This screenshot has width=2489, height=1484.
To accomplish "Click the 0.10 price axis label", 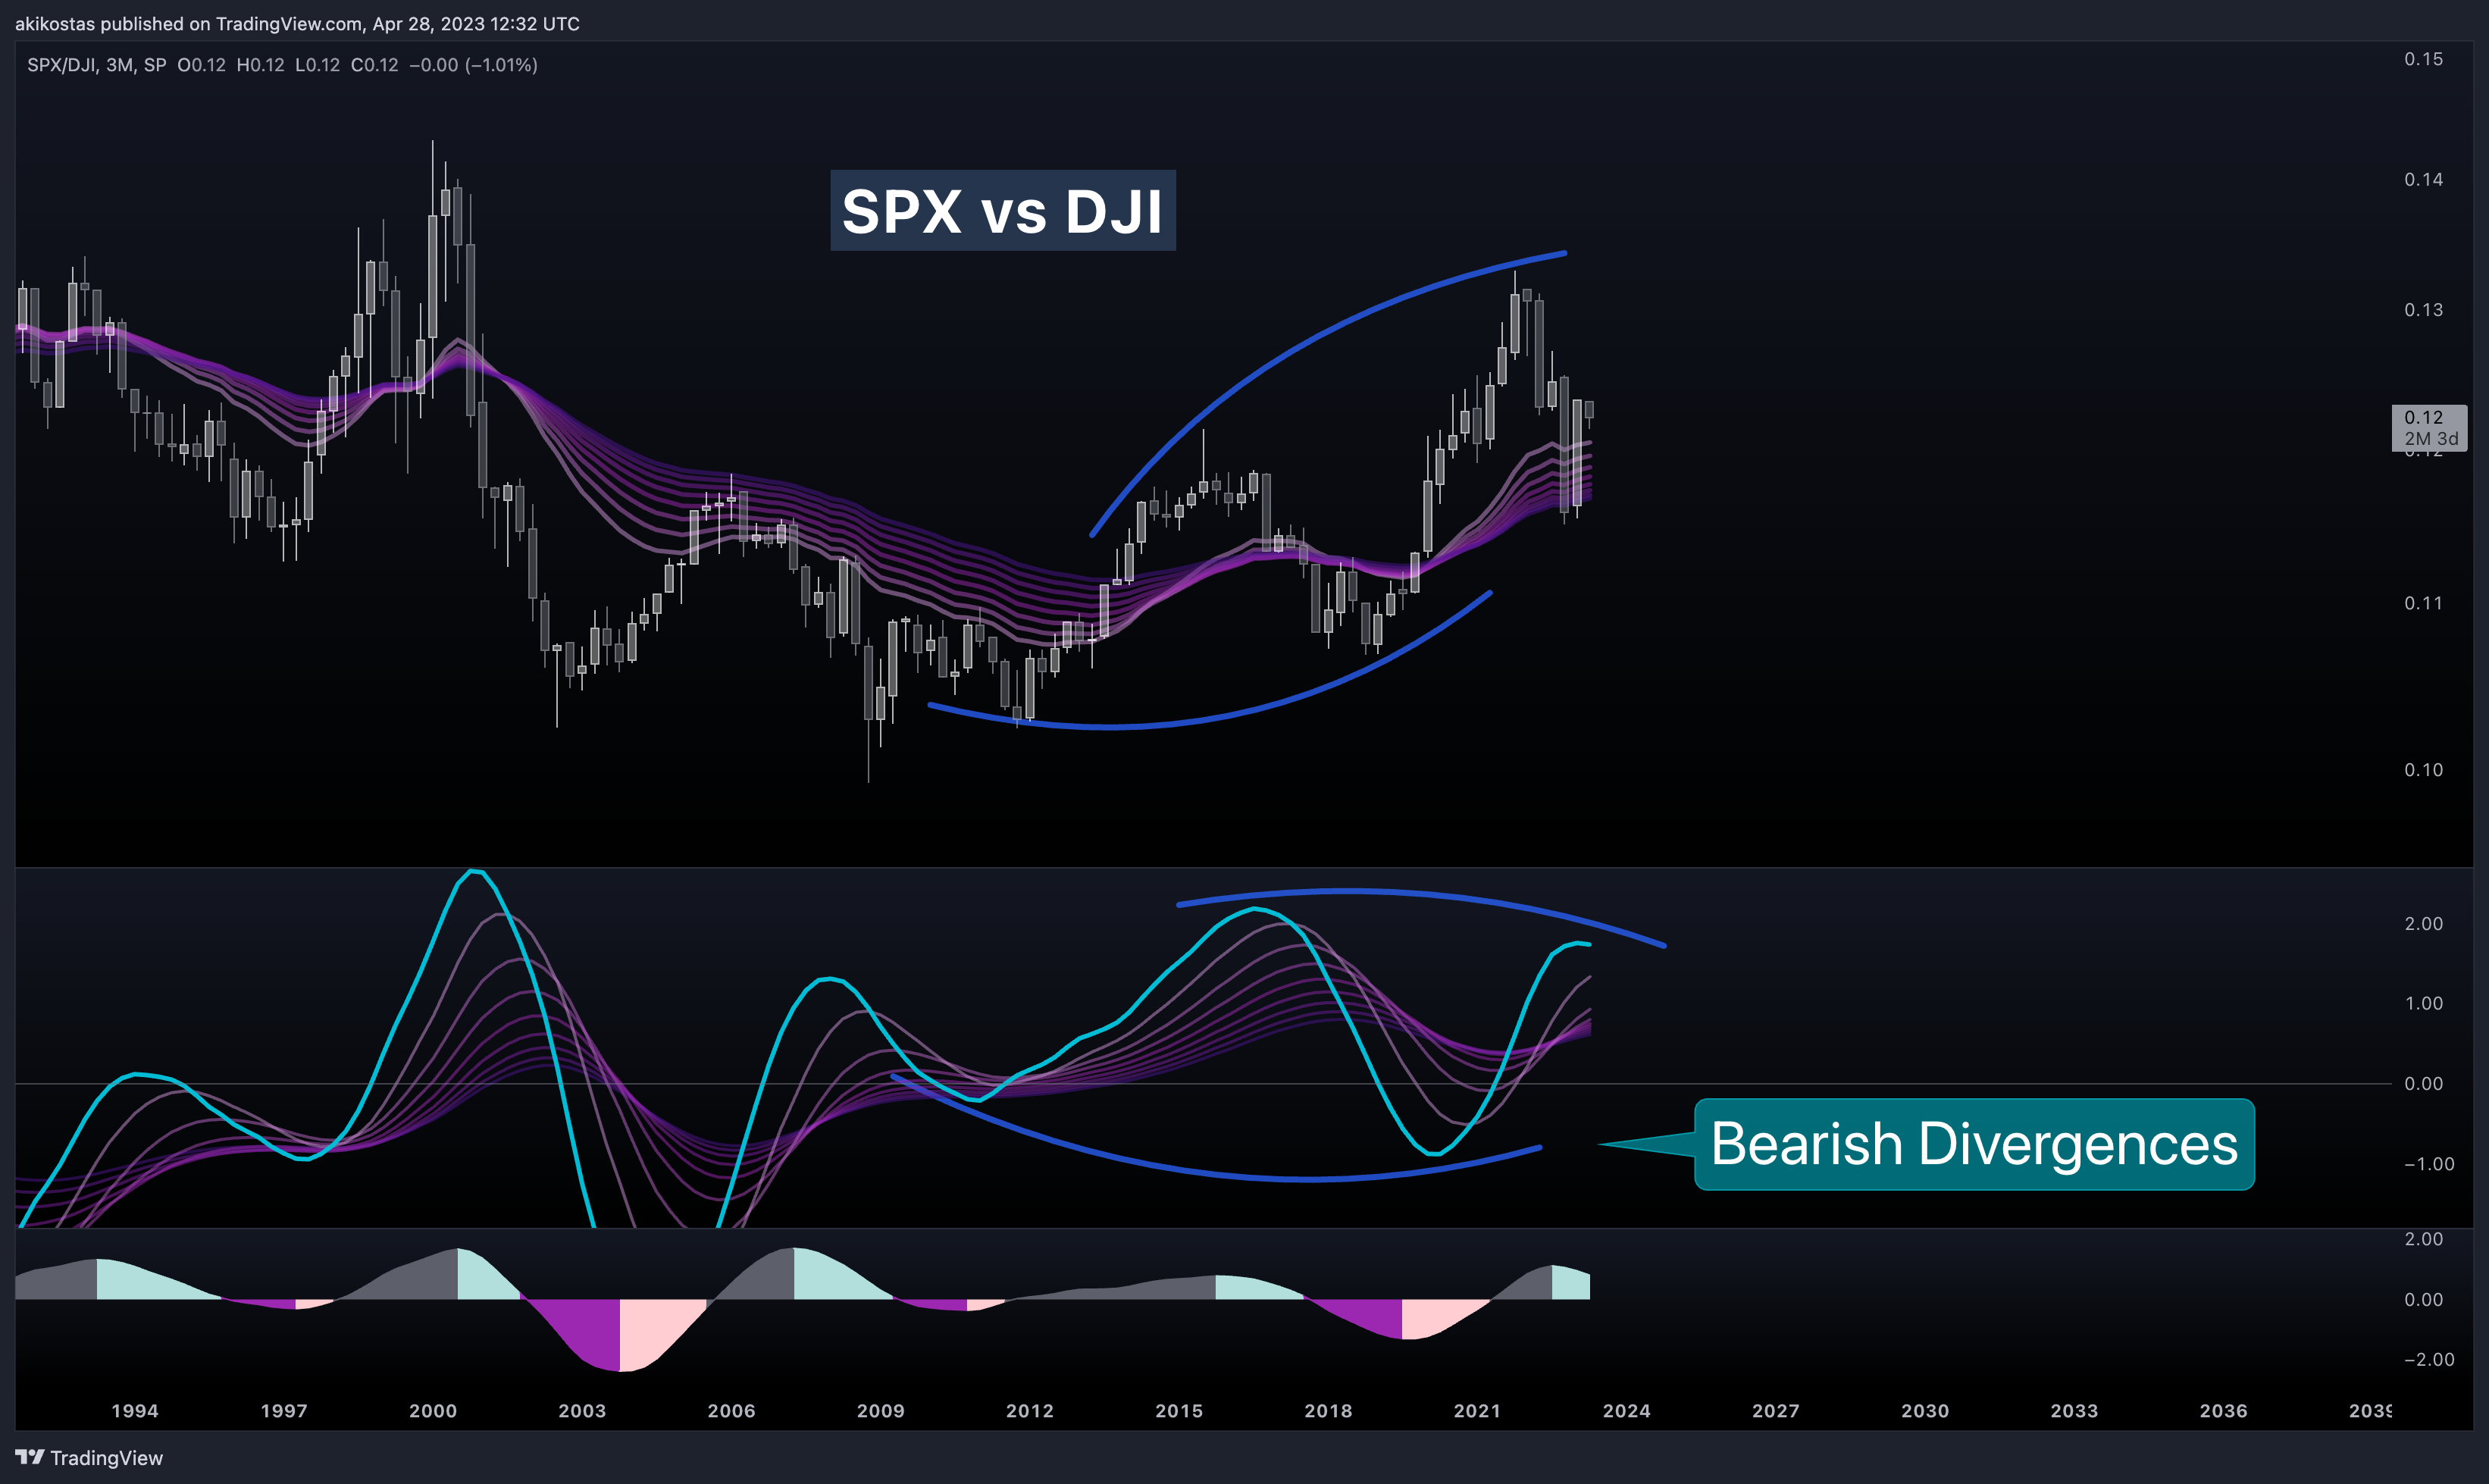I will tap(2424, 769).
